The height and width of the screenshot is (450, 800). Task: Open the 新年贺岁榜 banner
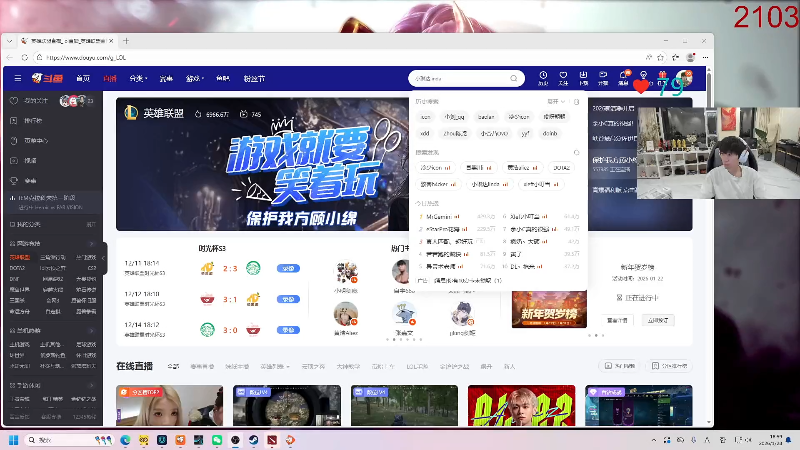pyautogui.click(x=549, y=310)
